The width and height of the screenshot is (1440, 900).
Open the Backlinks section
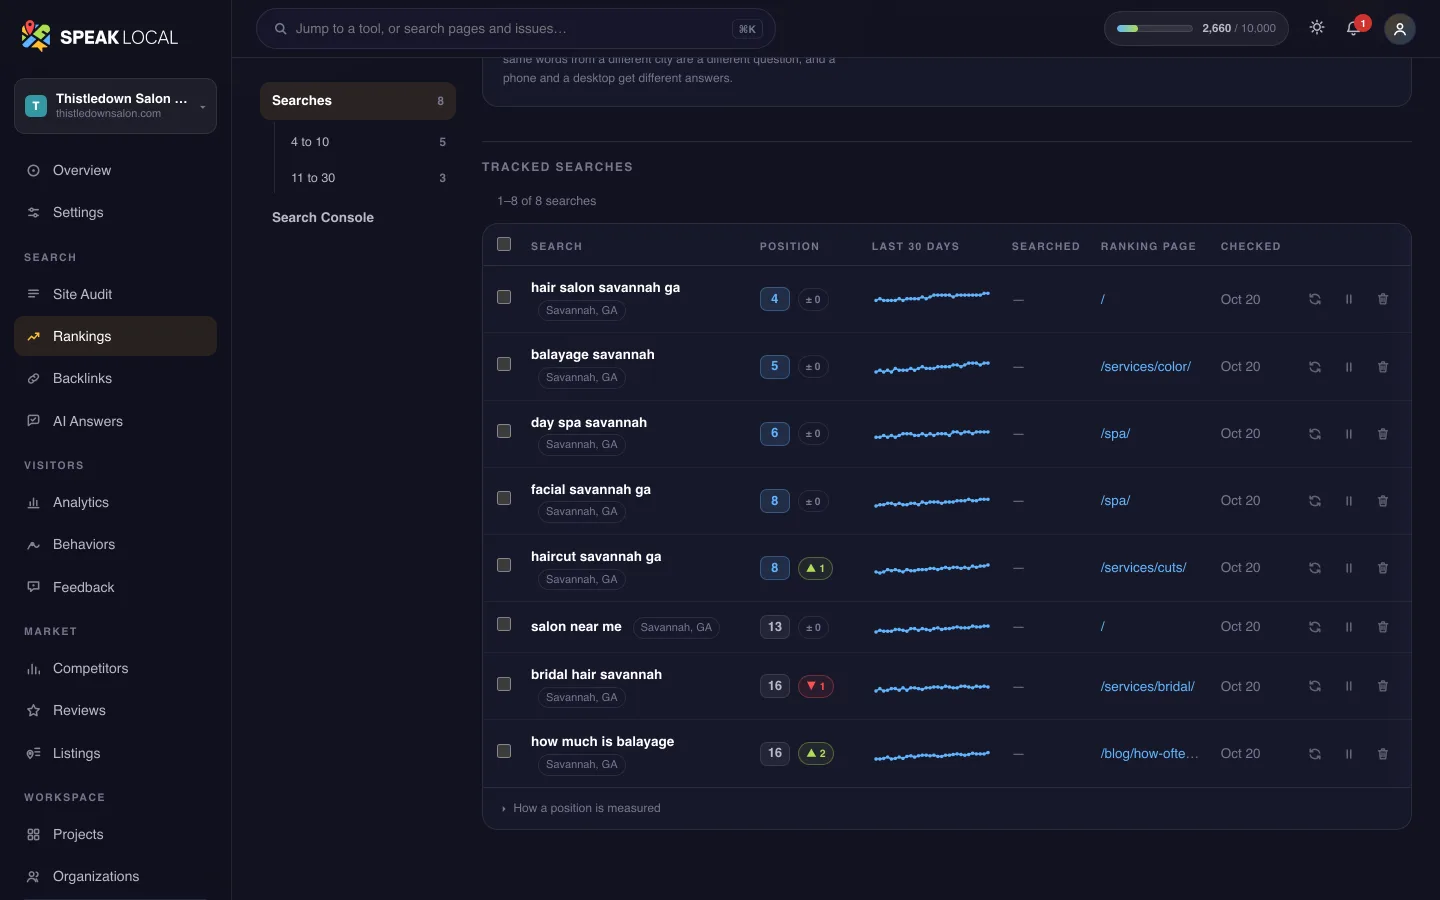[x=115, y=378]
